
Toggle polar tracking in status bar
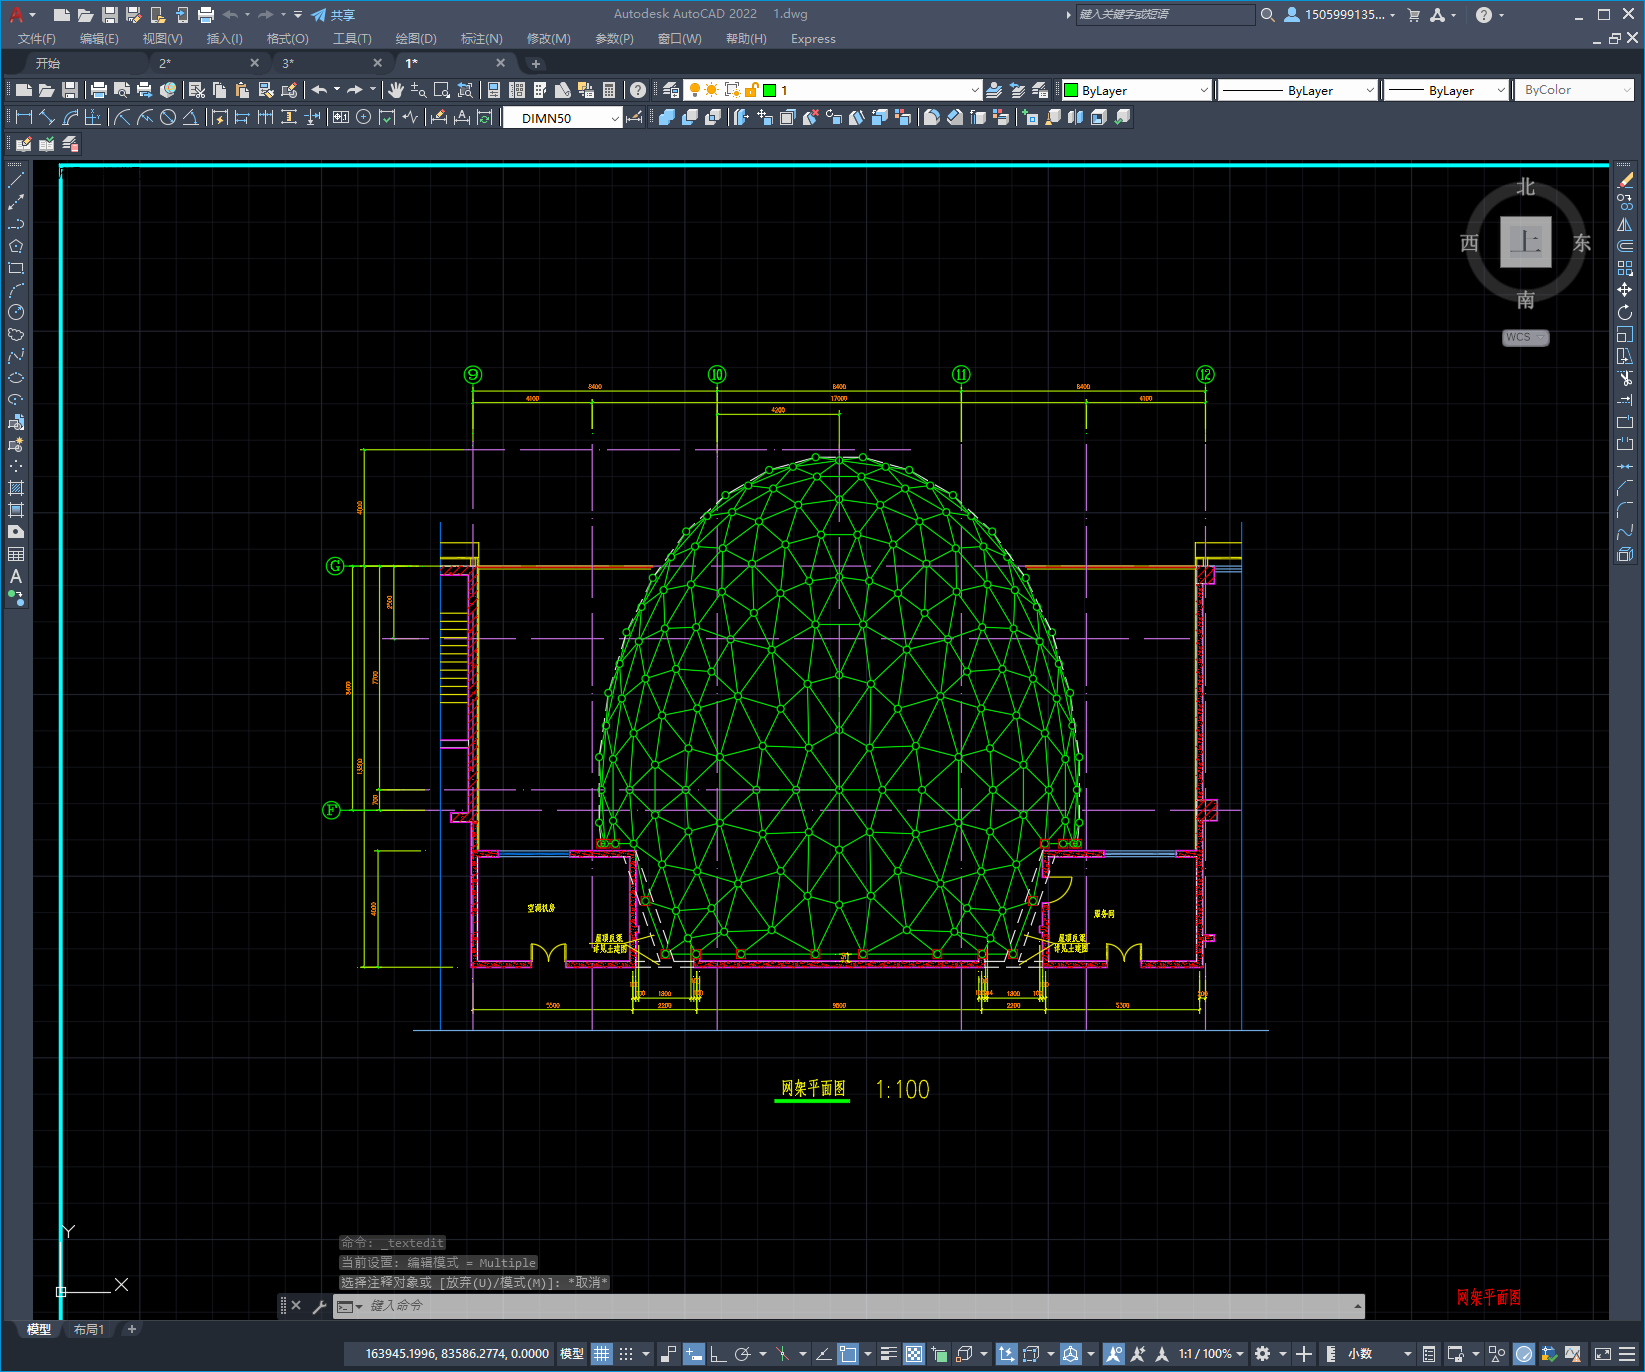(742, 1354)
